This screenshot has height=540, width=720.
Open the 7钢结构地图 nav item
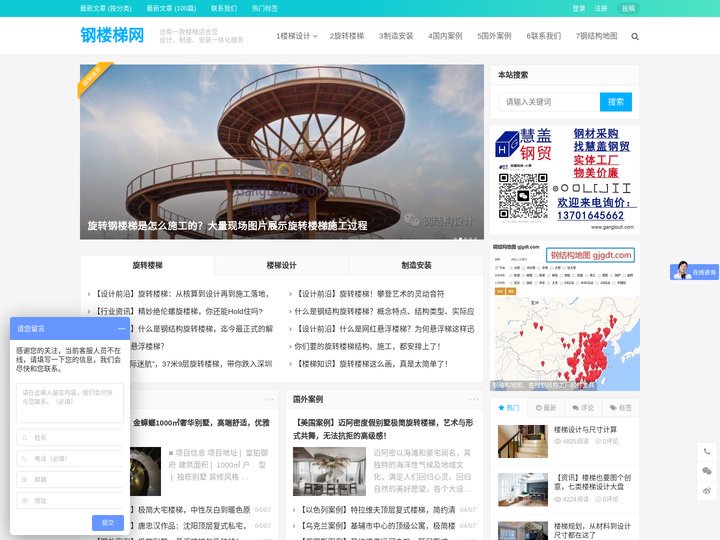(596, 36)
